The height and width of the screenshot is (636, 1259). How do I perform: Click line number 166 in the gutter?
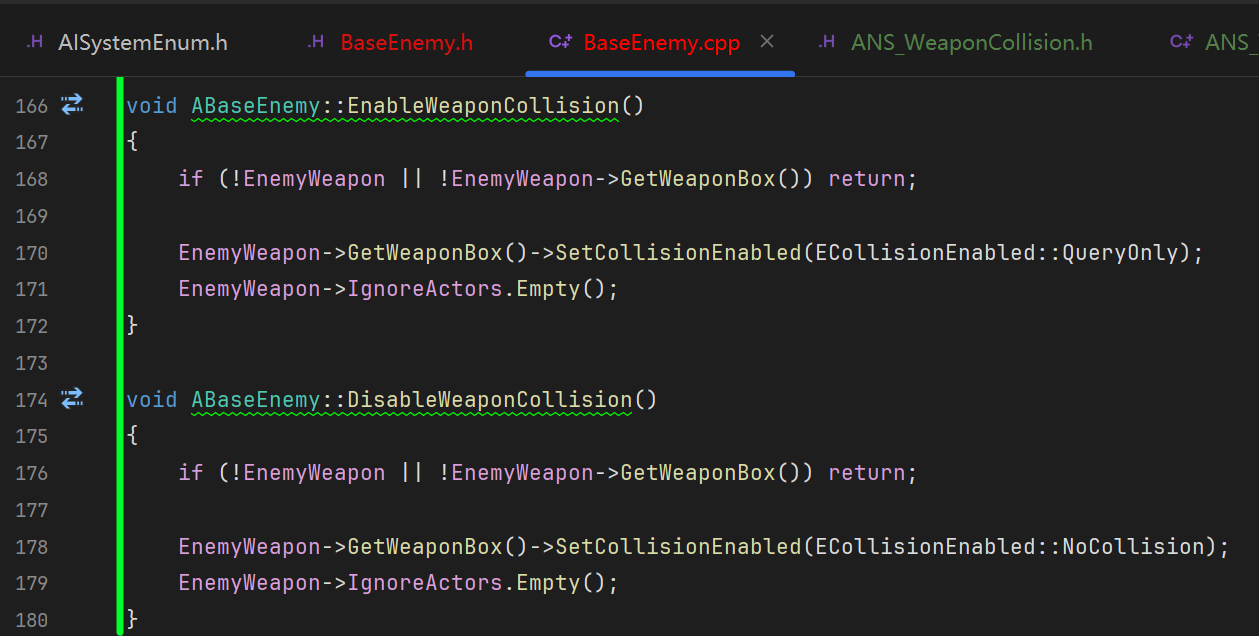coord(32,106)
